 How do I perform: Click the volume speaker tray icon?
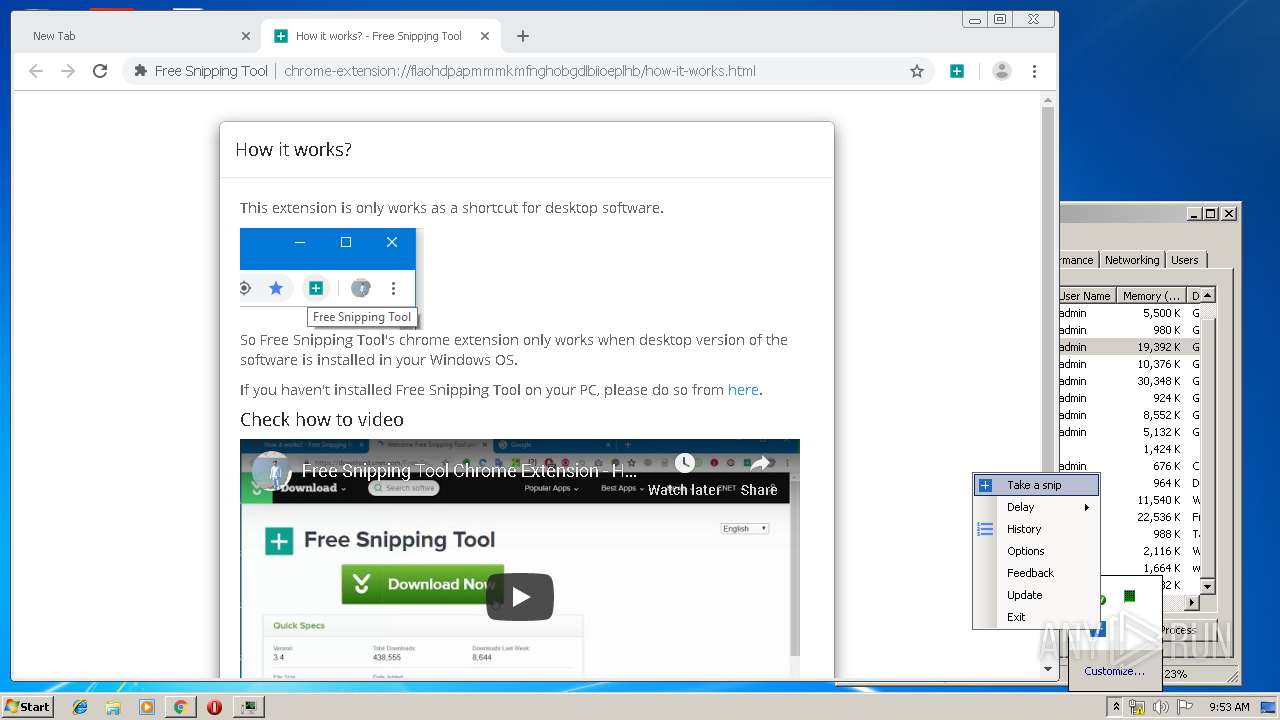point(1160,707)
